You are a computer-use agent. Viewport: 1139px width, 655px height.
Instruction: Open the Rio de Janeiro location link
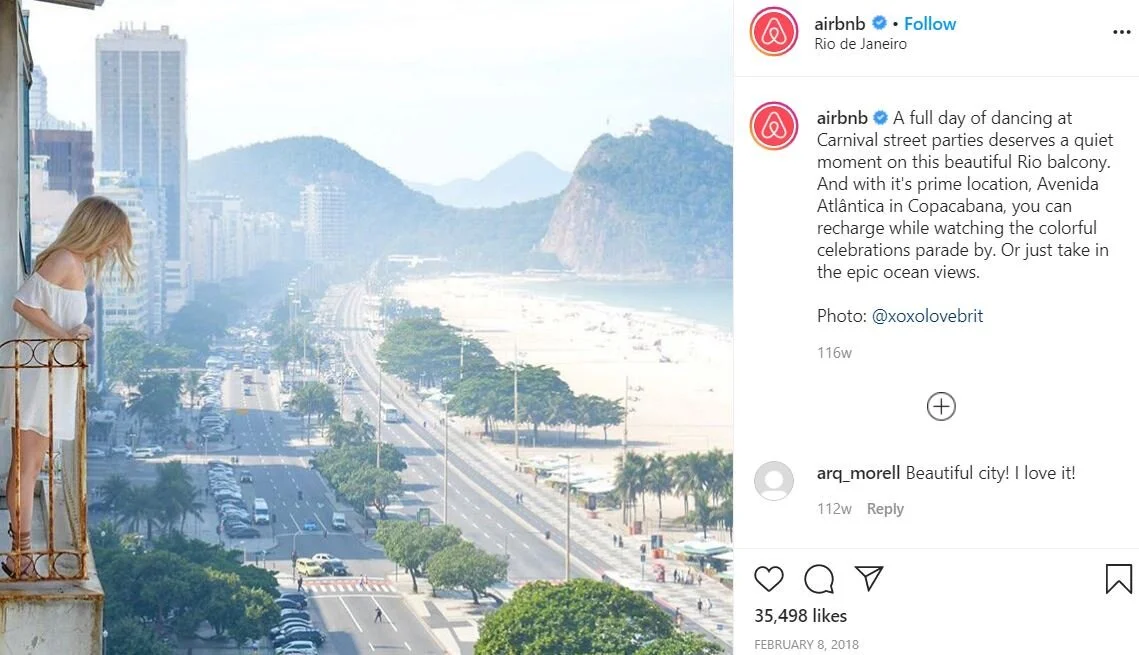point(860,44)
